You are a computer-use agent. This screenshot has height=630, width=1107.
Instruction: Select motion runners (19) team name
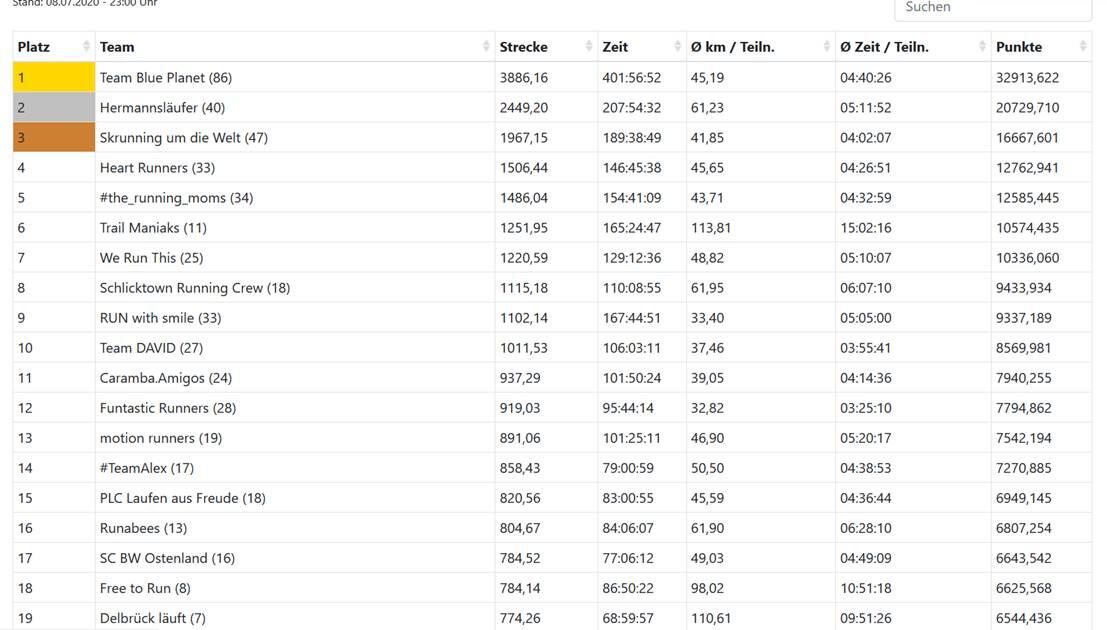coord(161,438)
